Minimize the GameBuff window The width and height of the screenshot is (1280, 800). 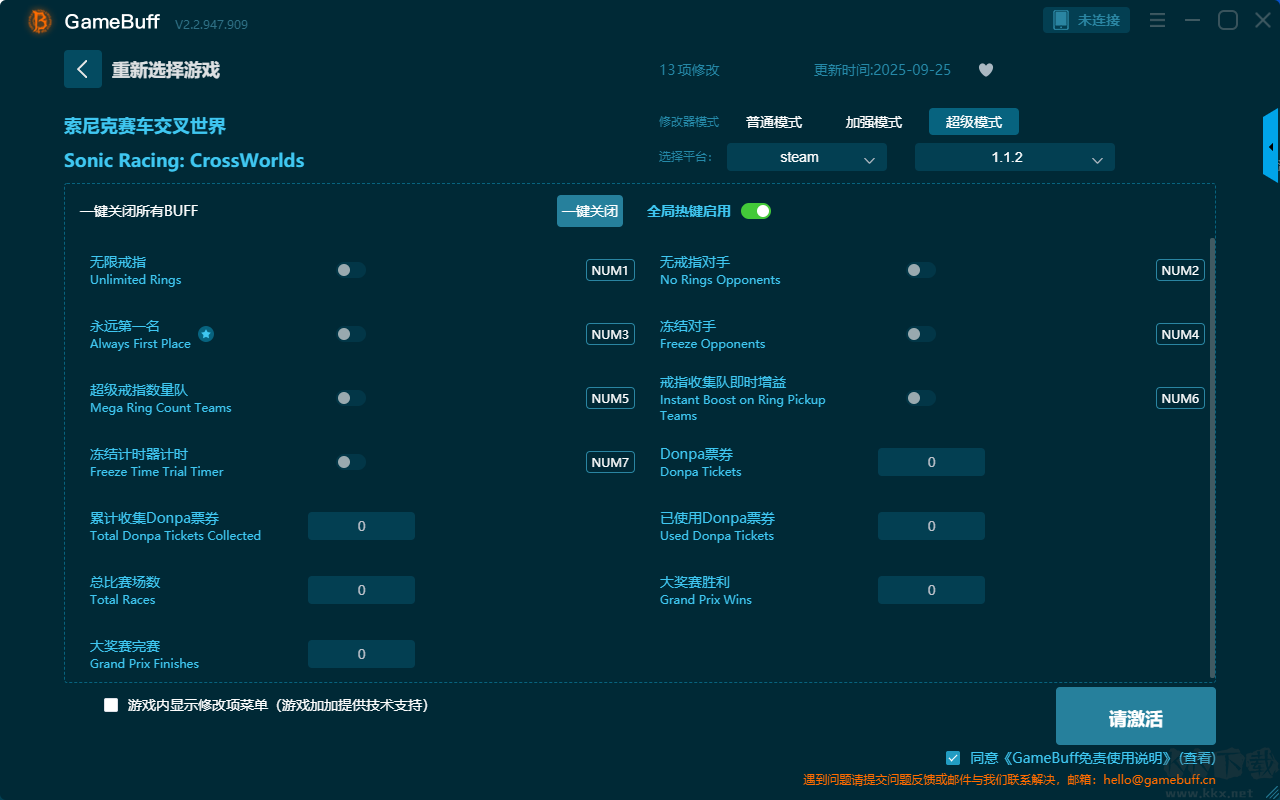(x=1192, y=20)
